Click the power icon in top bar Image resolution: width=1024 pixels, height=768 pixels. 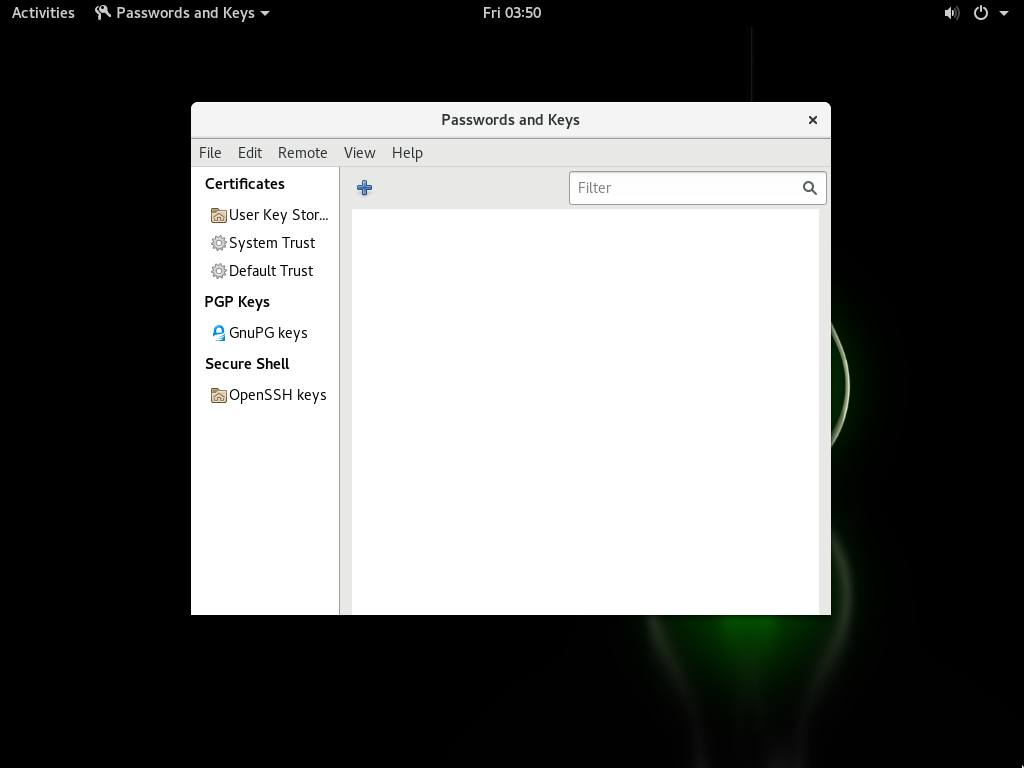pos(981,13)
